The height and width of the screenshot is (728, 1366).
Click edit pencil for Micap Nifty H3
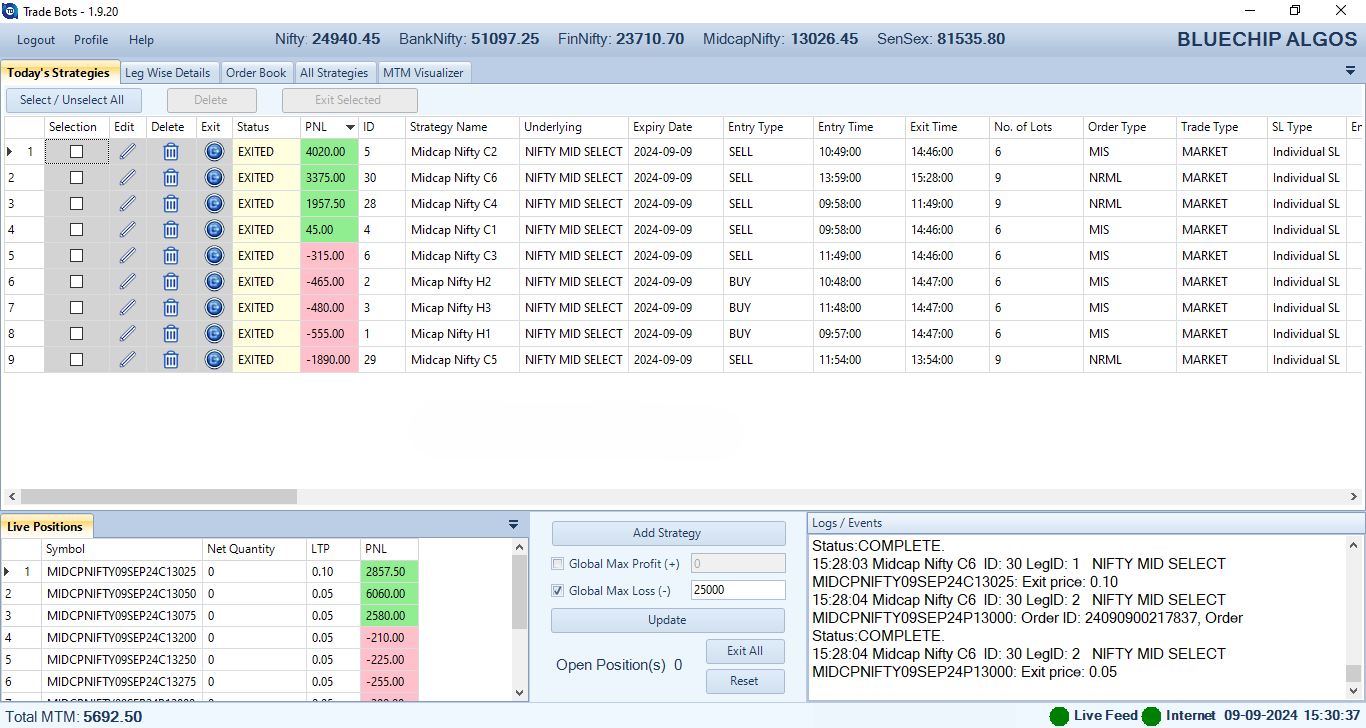click(127, 307)
